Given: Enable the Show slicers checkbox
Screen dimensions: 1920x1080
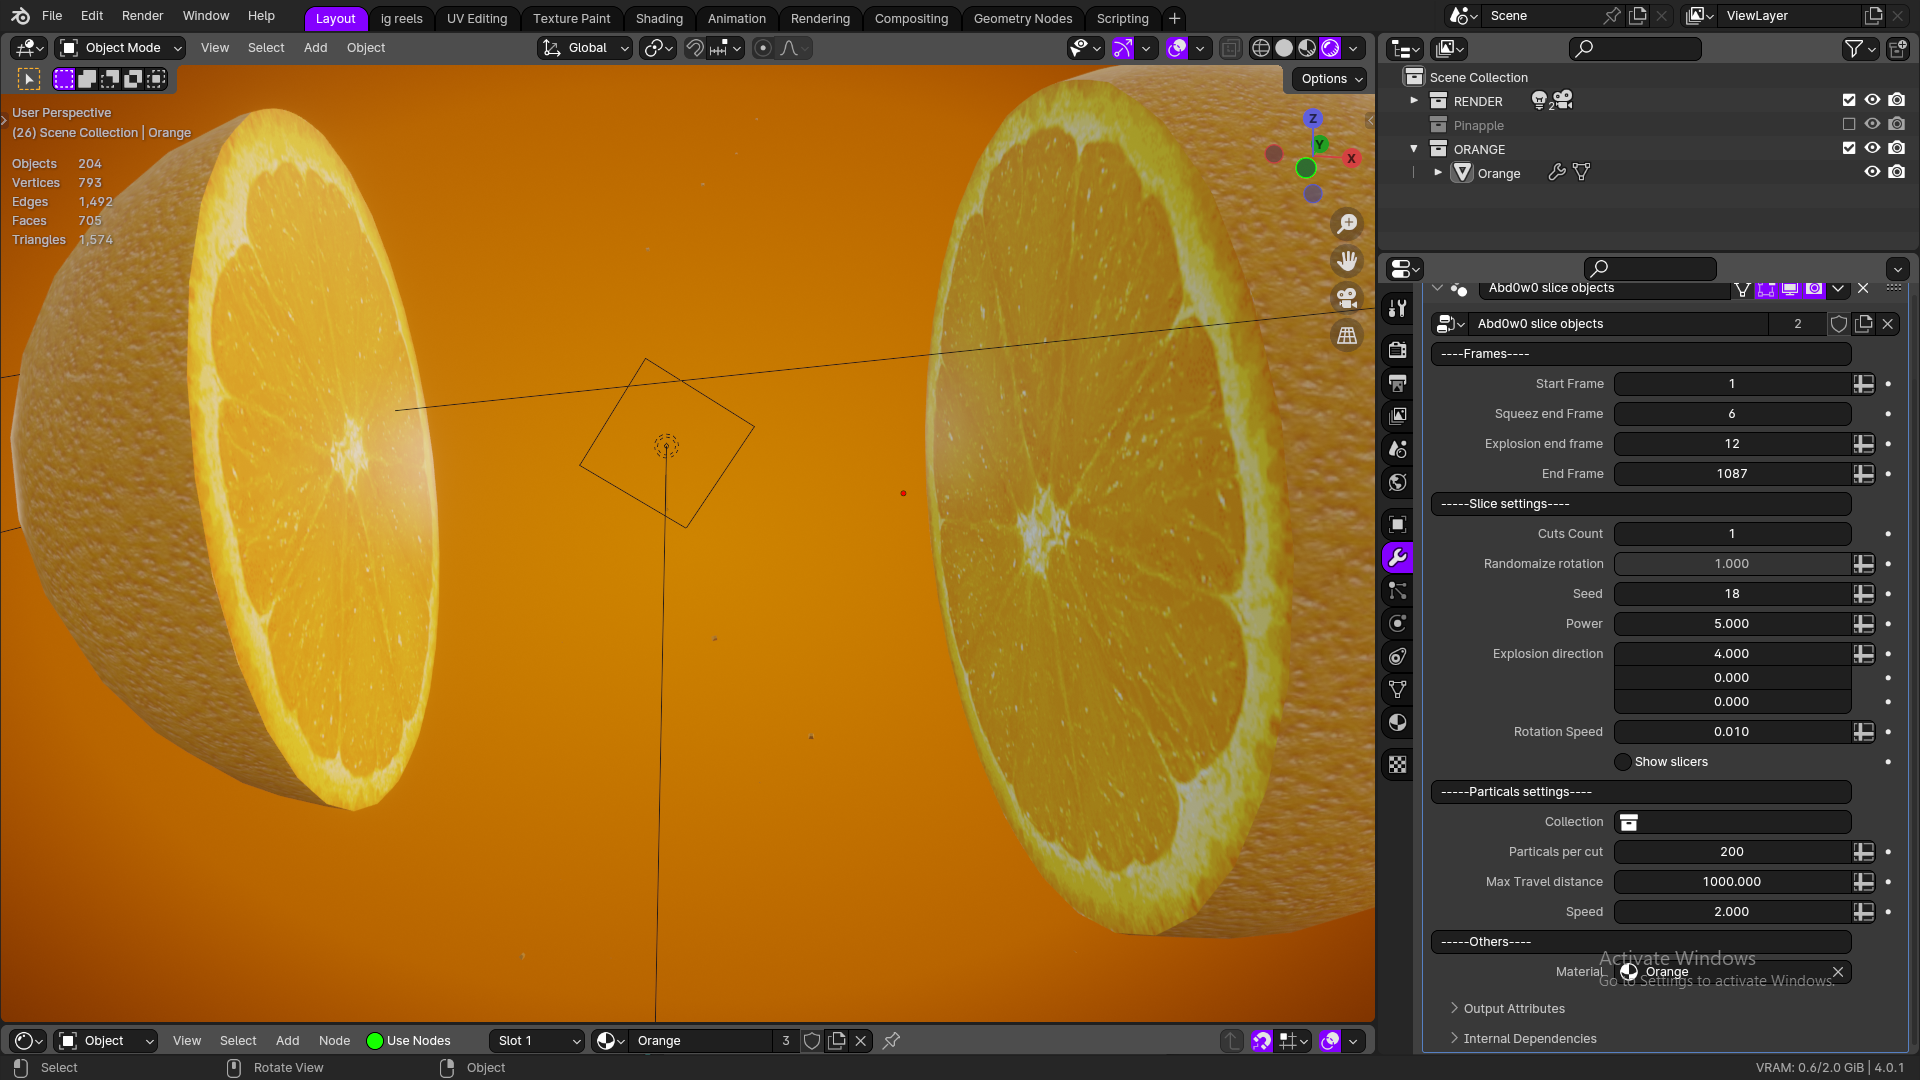Looking at the screenshot, I should pos(1621,761).
